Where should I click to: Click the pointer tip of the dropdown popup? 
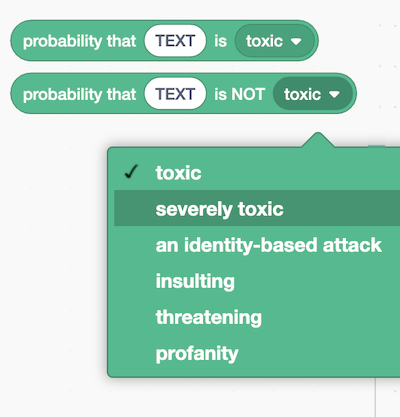(318, 136)
